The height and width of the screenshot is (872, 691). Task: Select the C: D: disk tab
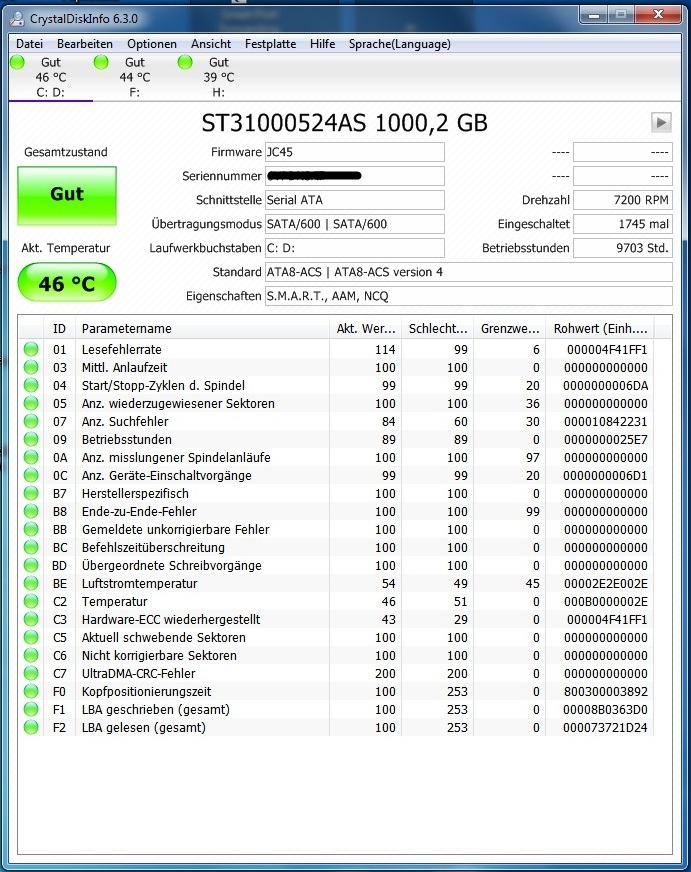click(x=51, y=77)
